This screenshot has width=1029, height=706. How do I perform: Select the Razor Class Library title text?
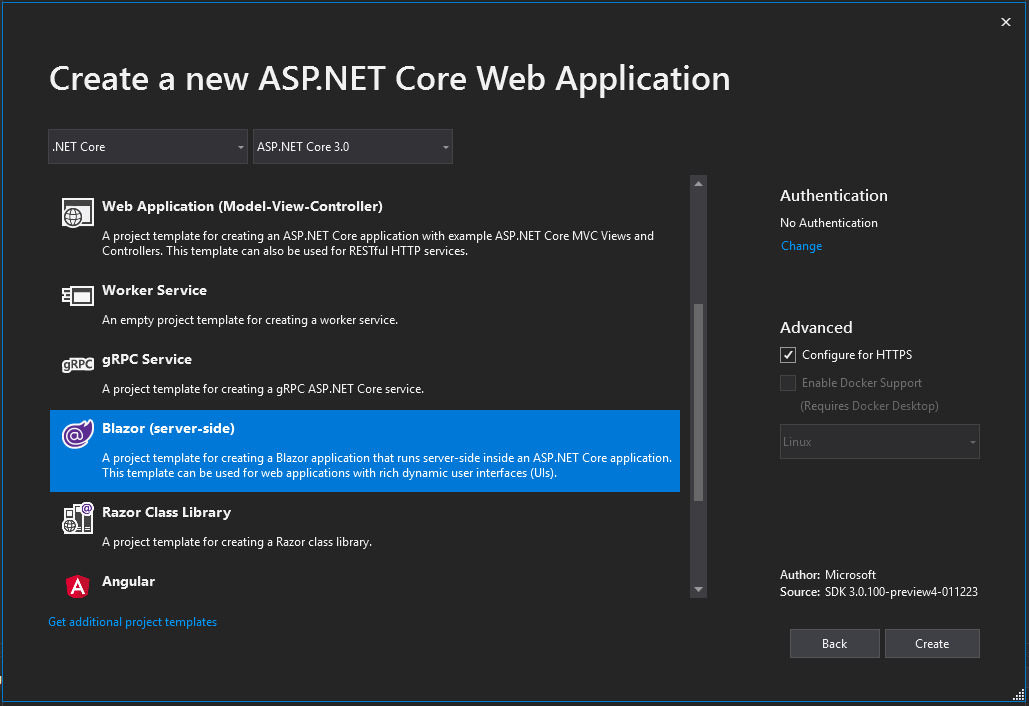click(167, 512)
